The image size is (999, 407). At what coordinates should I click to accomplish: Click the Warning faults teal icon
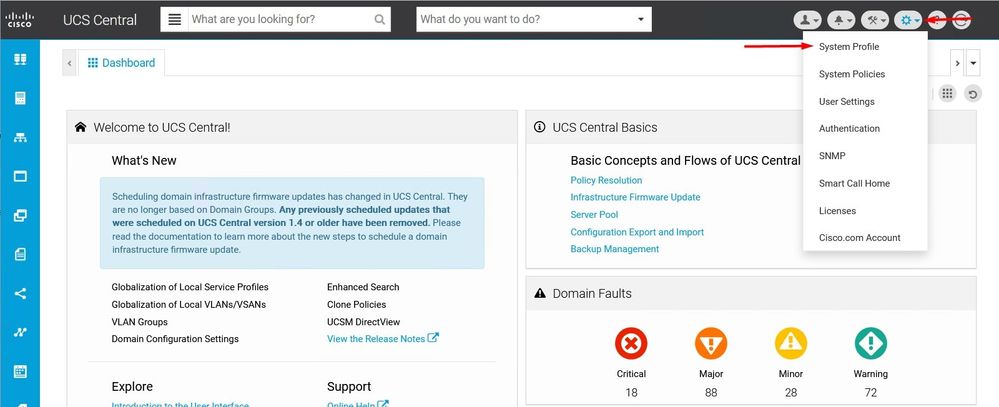pyautogui.click(x=870, y=343)
